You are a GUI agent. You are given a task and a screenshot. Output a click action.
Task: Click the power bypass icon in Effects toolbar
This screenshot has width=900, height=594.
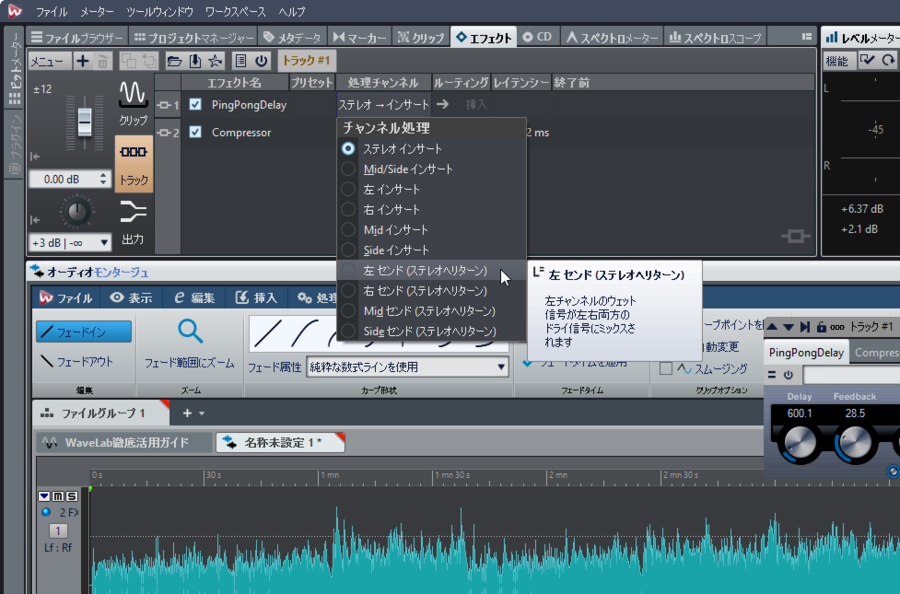(261, 61)
